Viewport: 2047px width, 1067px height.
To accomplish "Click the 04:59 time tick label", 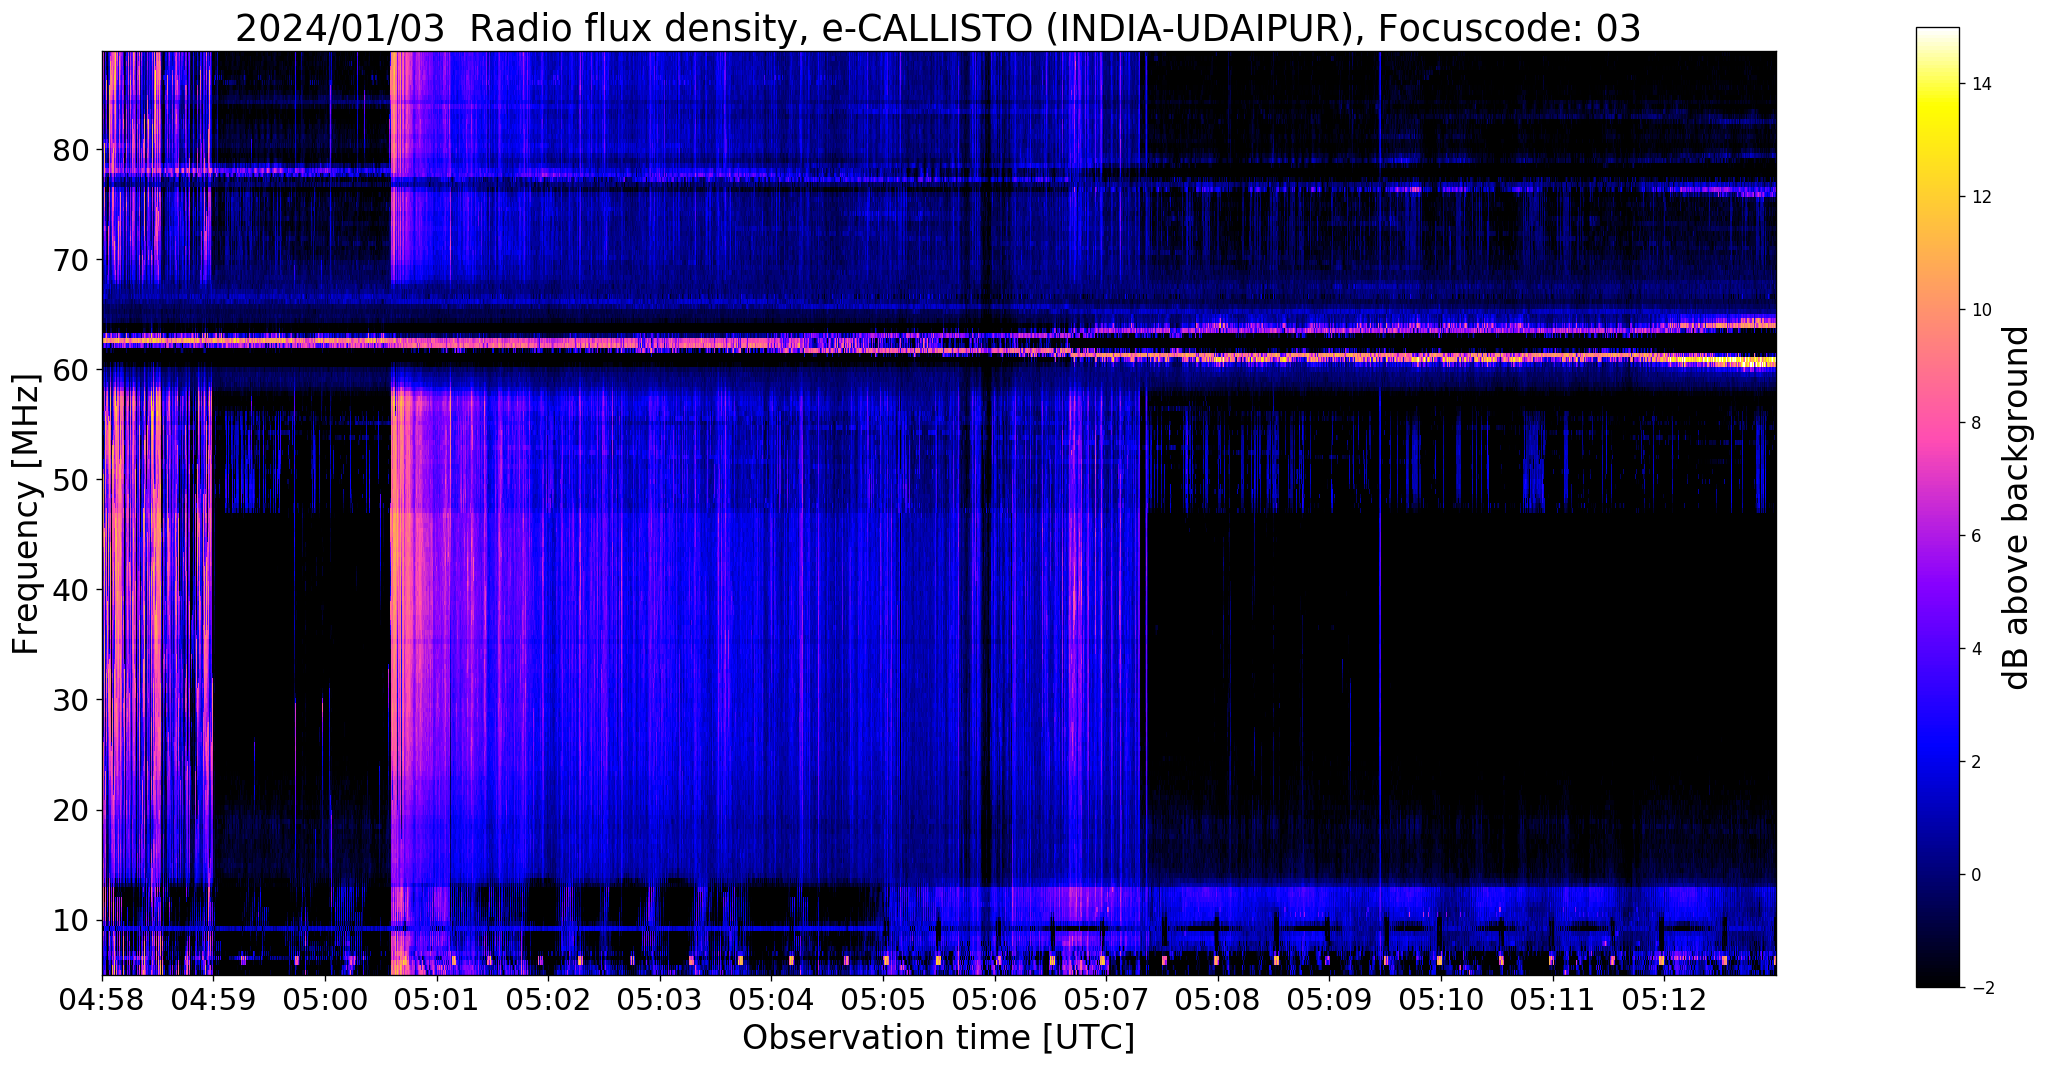I will pyautogui.click(x=213, y=999).
